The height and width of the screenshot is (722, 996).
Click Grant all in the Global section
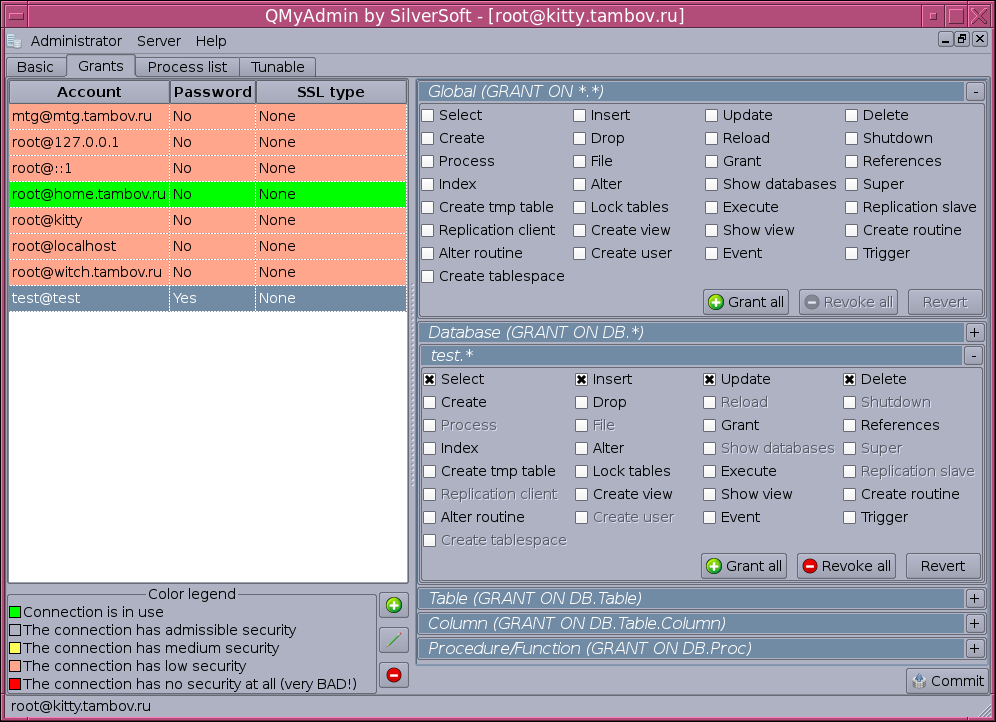click(x=746, y=302)
